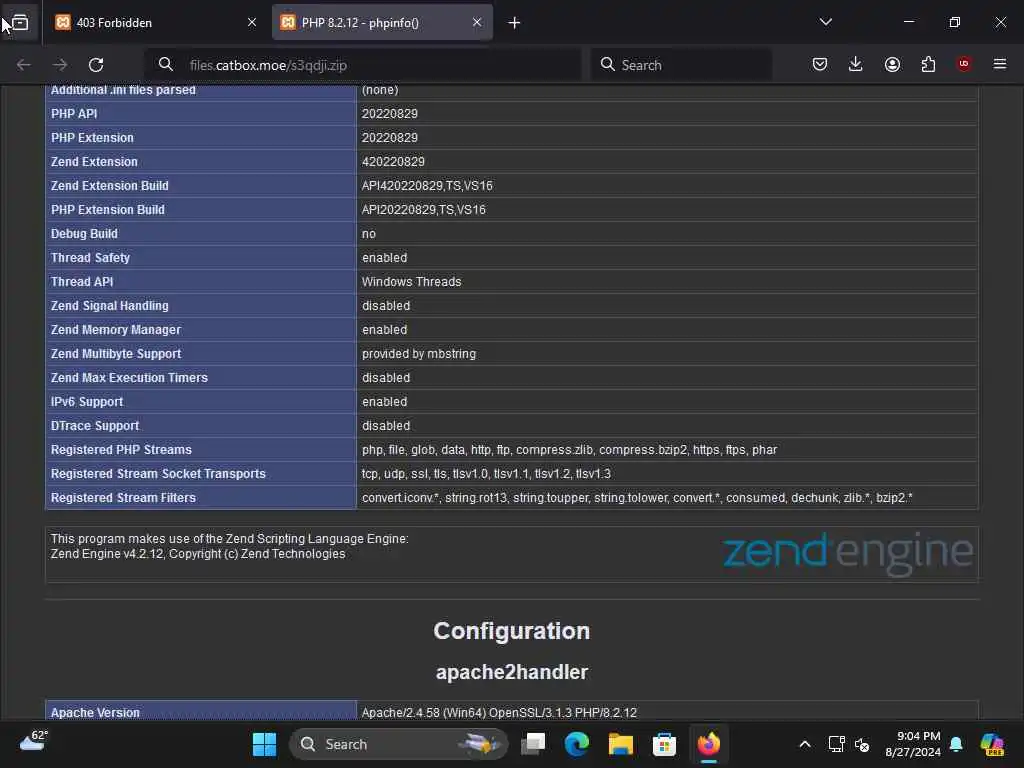Open the Firefox hamburger application menu
1024x768 pixels.
point(1000,64)
